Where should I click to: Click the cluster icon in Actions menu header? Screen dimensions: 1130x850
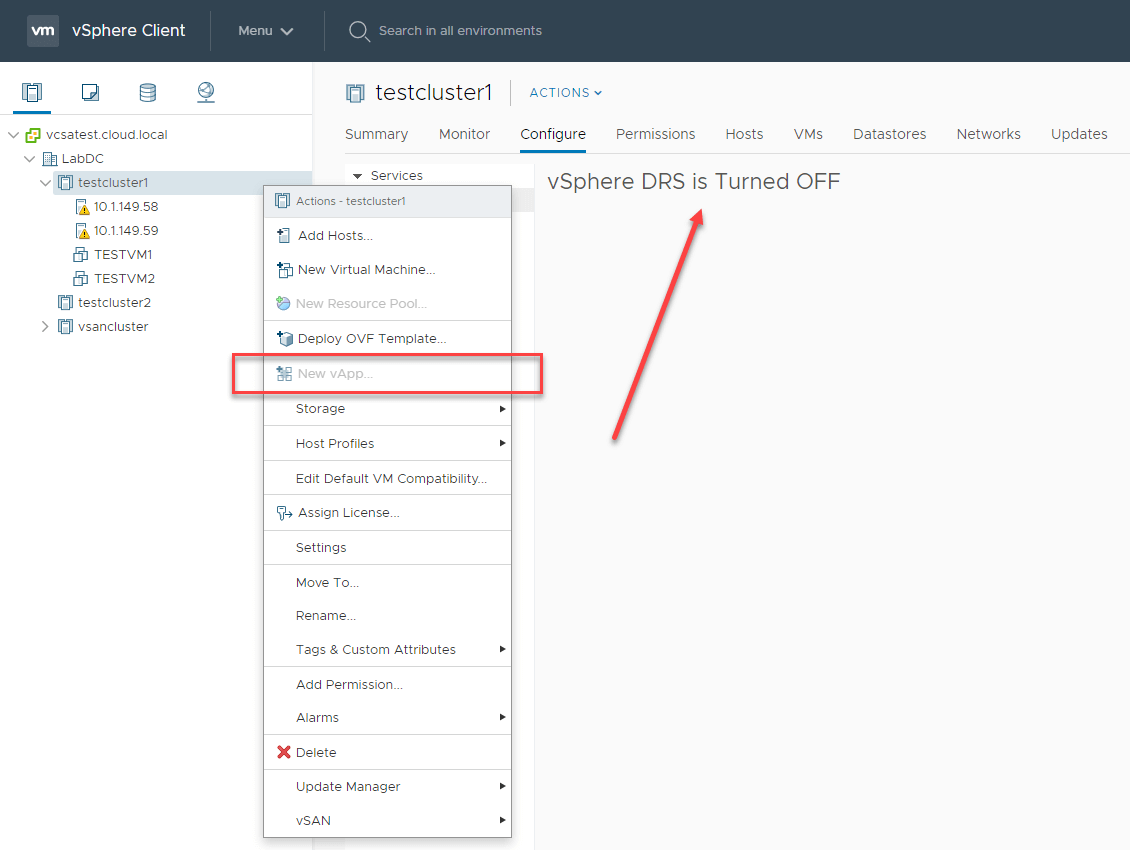pos(282,201)
